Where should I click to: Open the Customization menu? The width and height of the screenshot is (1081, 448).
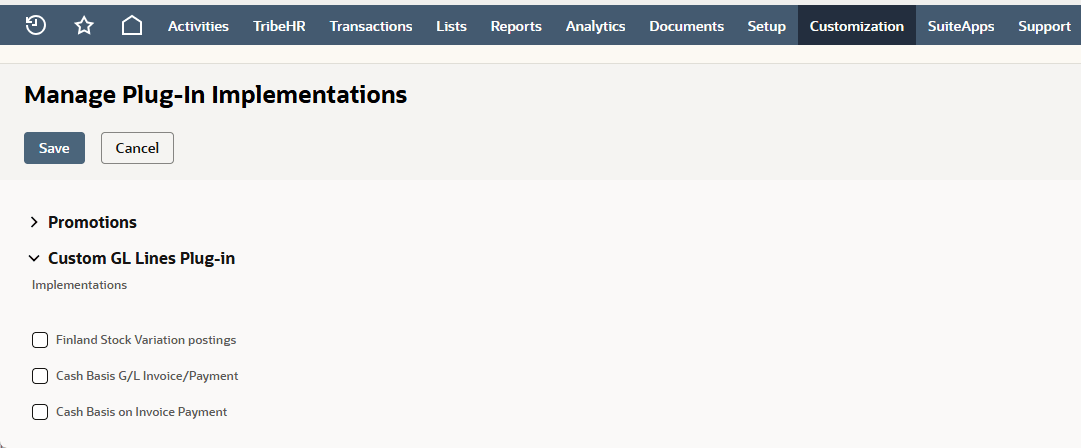(857, 26)
